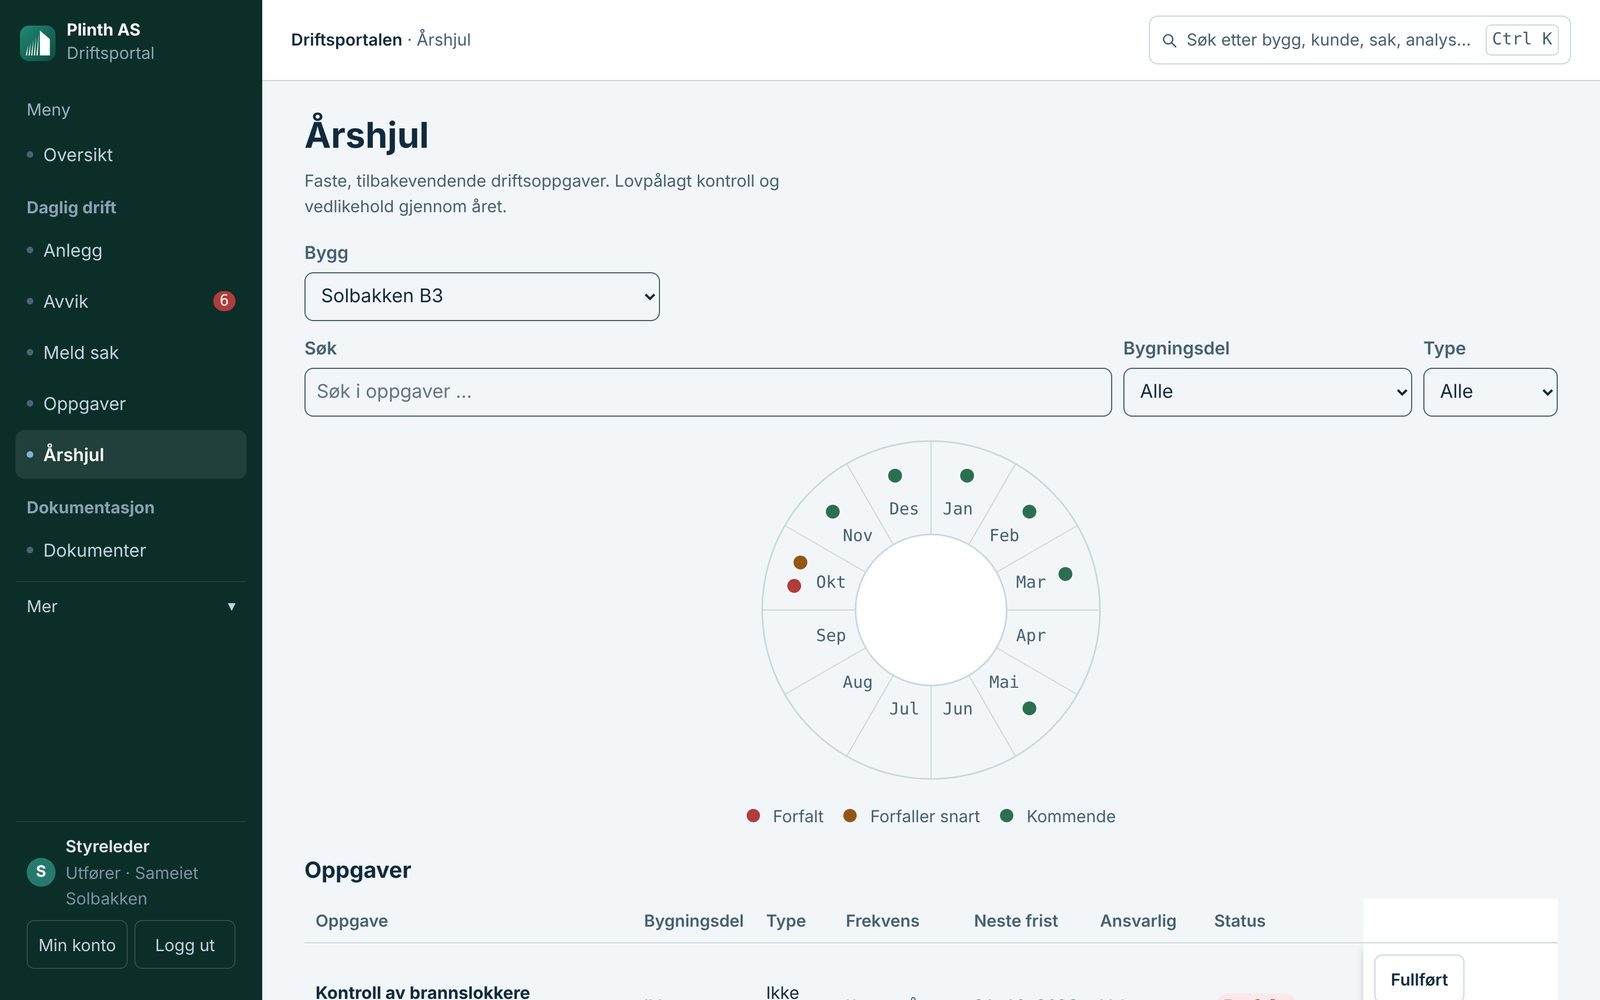Click the Søk i oppgaver input field
The width and height of the screenshot is (1600, 1000).
(x=708, y=392)
